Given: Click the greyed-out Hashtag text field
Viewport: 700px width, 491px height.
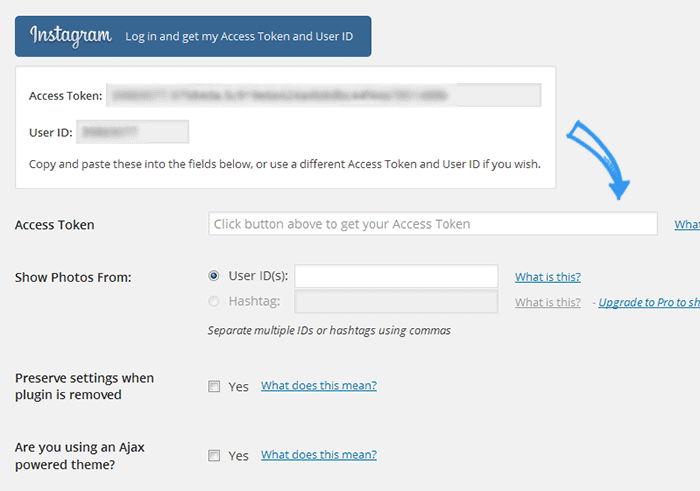Looking at the screenshot, I should (x=396, y=302).
